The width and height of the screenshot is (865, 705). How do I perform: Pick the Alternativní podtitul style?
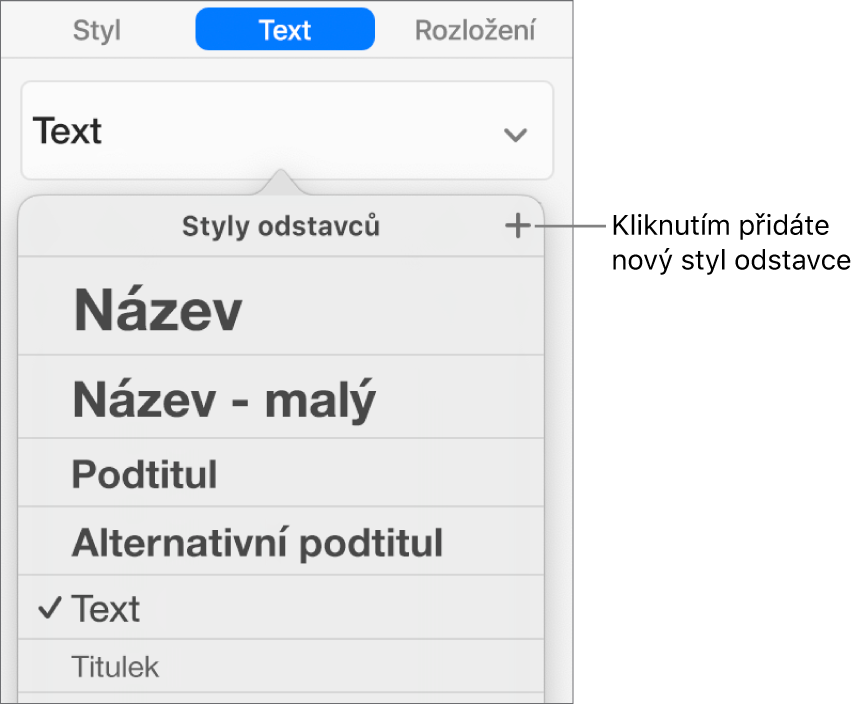[x=257, y=543]
